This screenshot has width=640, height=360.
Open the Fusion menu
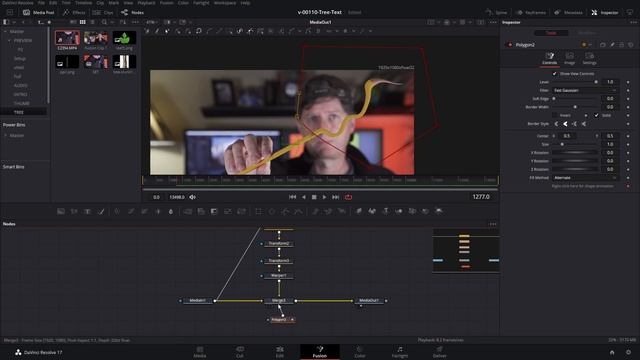pos(166,3)
